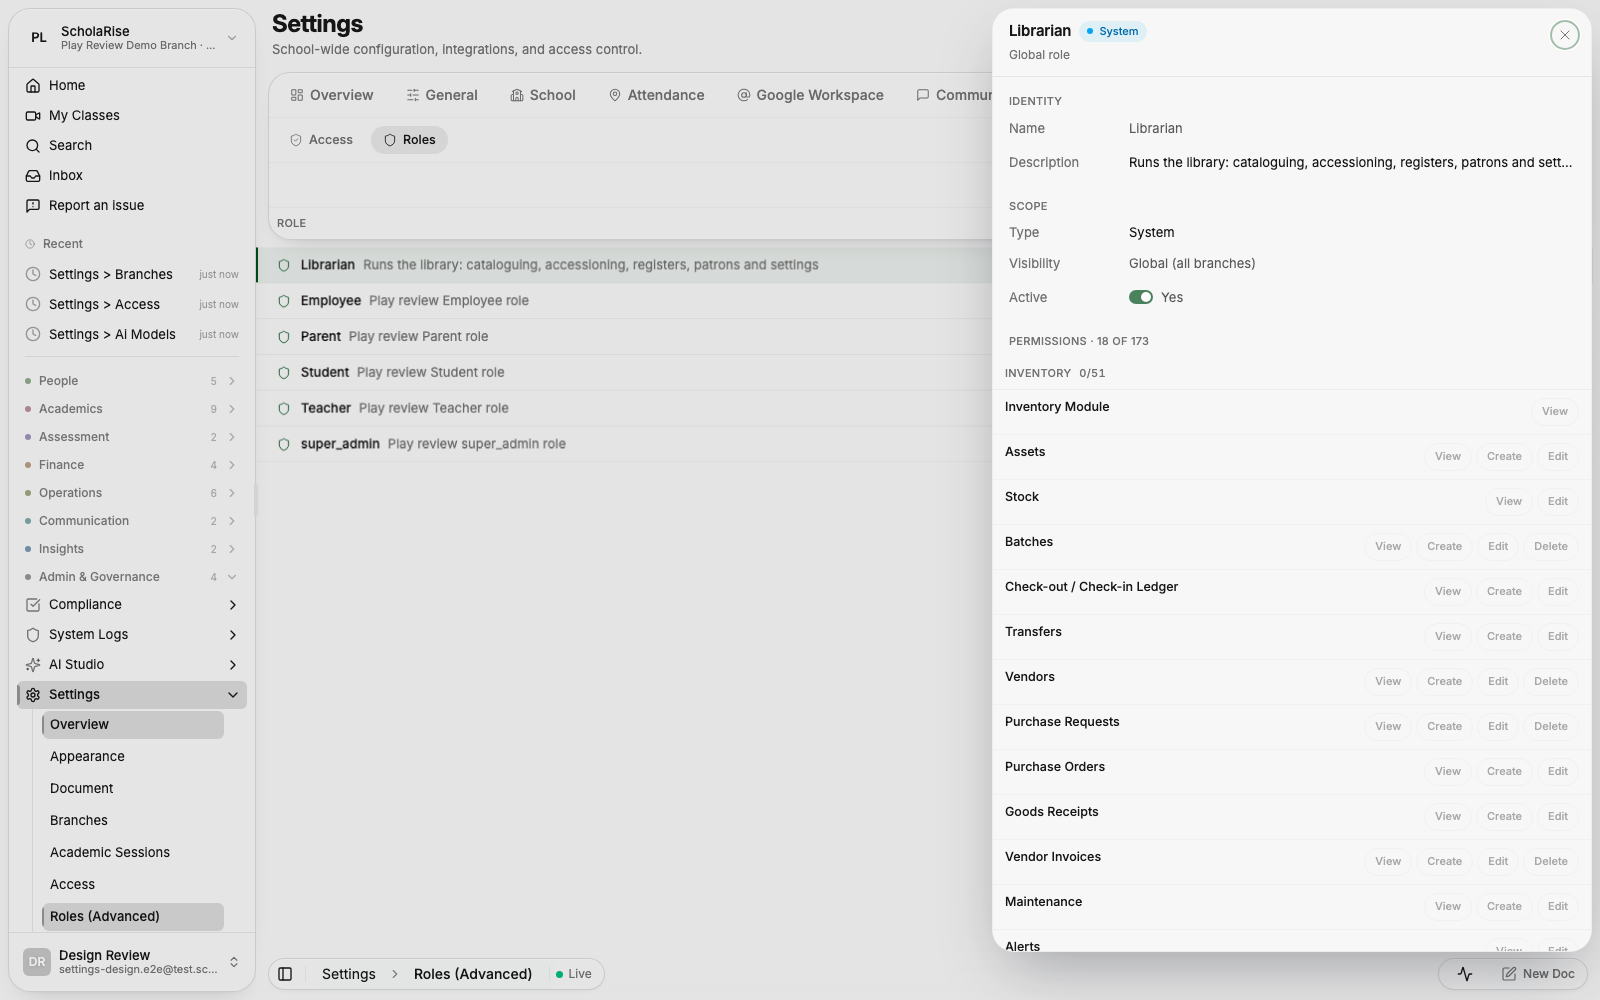Toggle View permission for Inventory Module
The height and width of the screenshot is (1000, 1600).
1555,411
